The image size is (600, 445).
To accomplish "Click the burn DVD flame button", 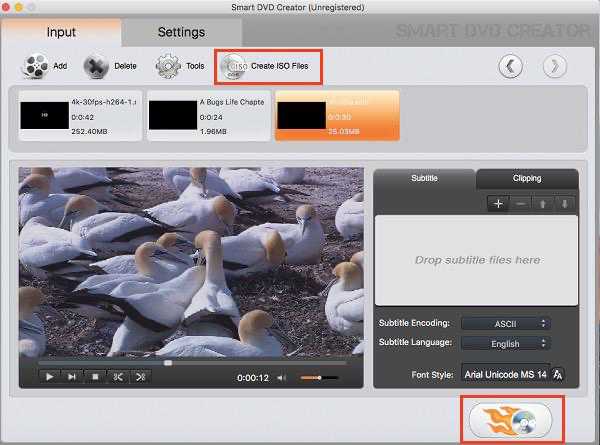I will click(x=511, y=420).
